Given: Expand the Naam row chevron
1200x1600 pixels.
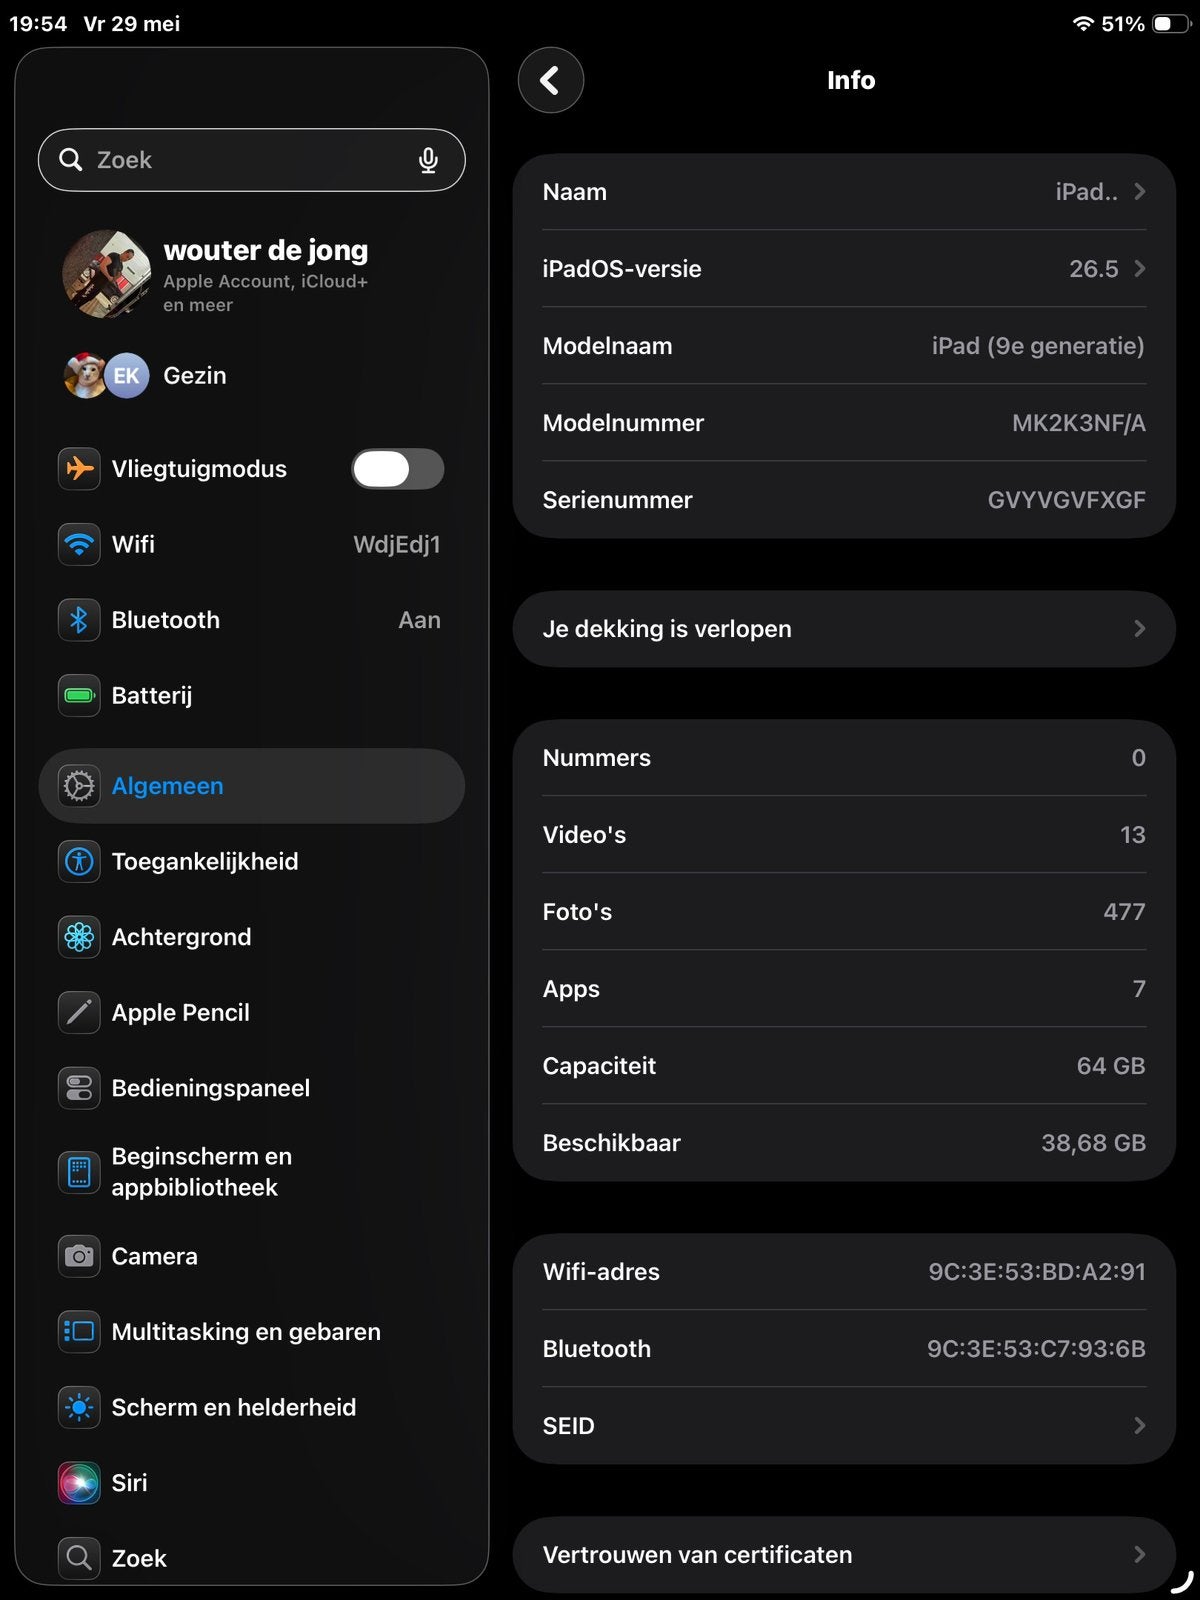Looking at the screenshot, I should click(1139, 192).
